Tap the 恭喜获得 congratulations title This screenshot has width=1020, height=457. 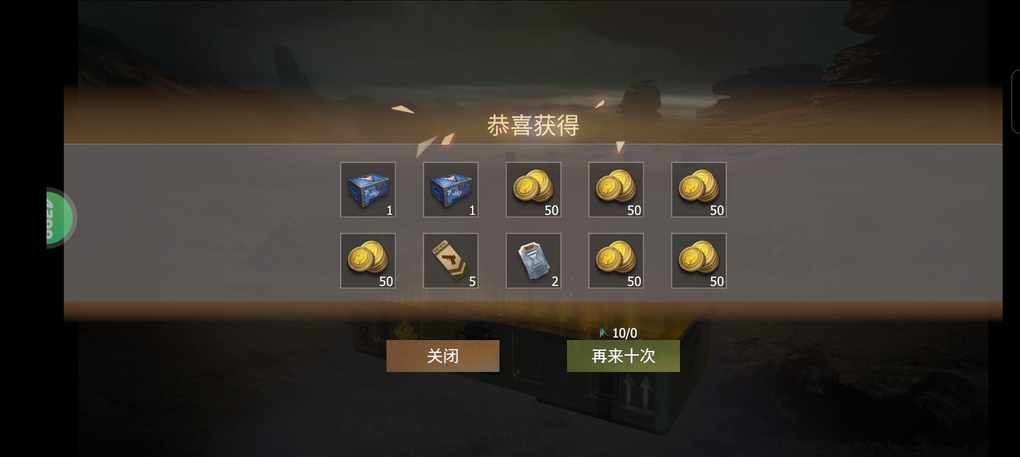click(x=533, y=125)
